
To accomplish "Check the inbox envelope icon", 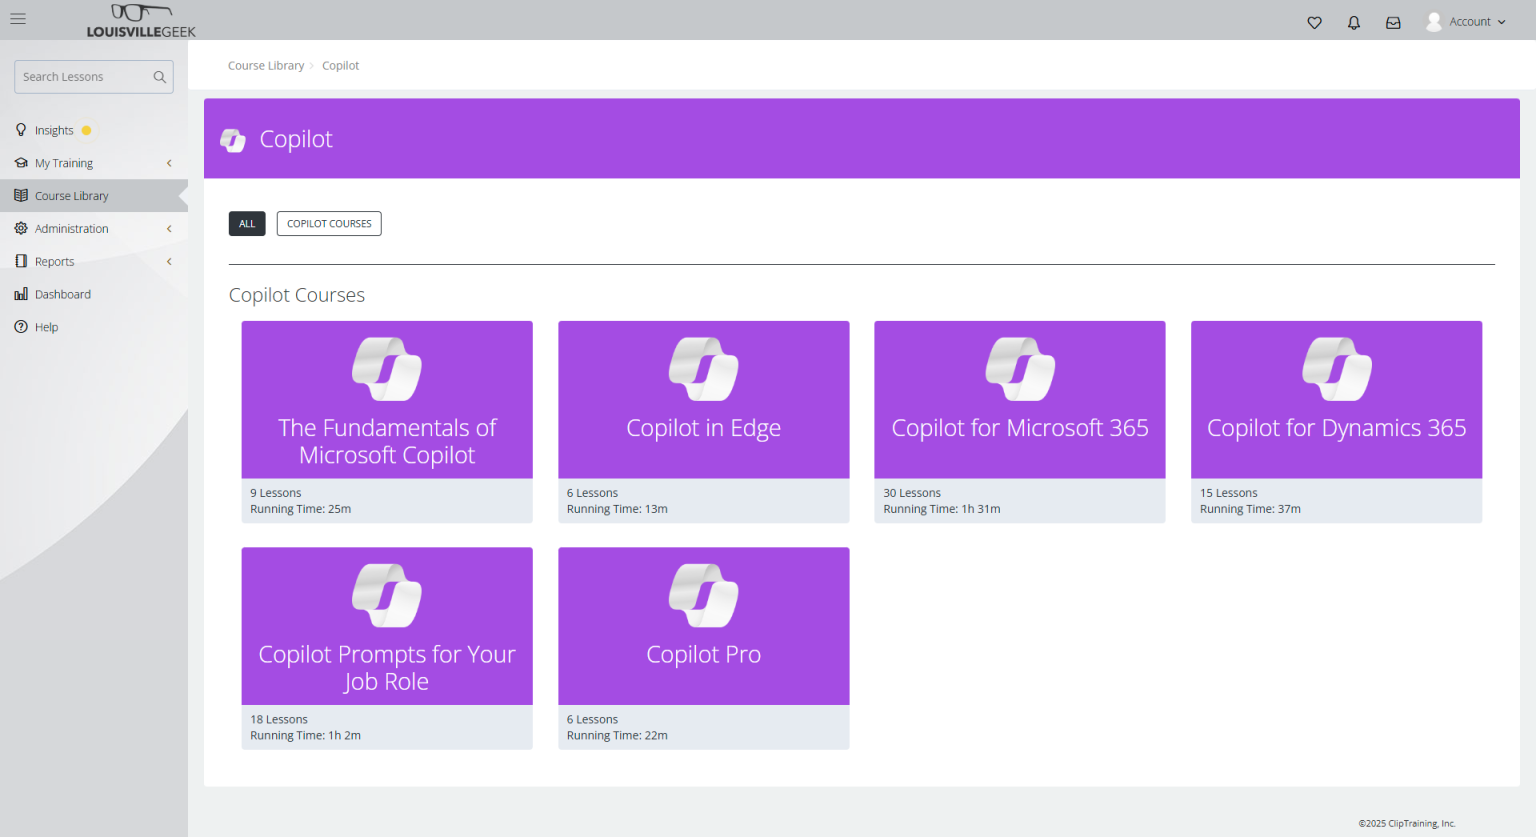I will pos(1393,22).
